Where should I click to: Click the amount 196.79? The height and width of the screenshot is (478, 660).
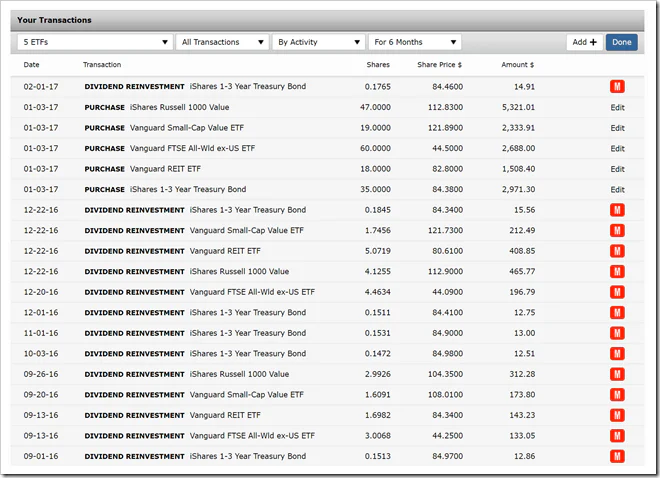point(522,292)
